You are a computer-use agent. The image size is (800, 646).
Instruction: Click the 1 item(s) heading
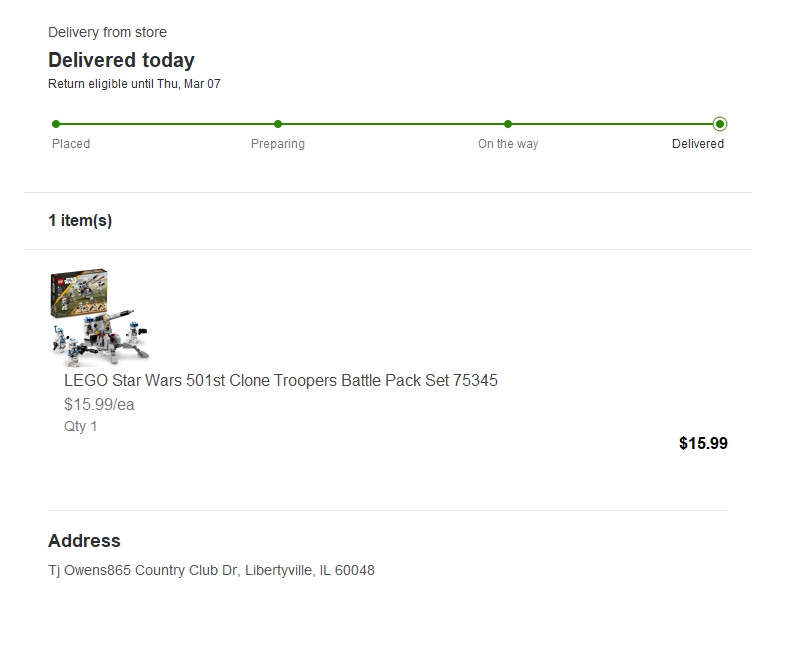point(80,220)
